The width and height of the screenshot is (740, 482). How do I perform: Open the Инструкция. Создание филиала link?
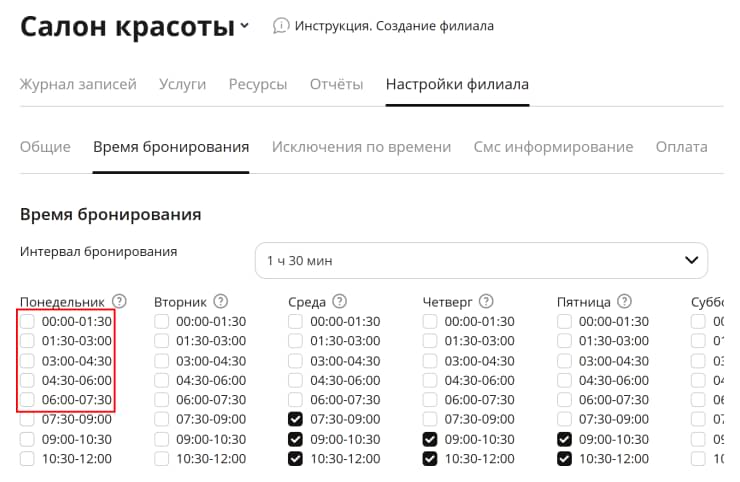394,25
